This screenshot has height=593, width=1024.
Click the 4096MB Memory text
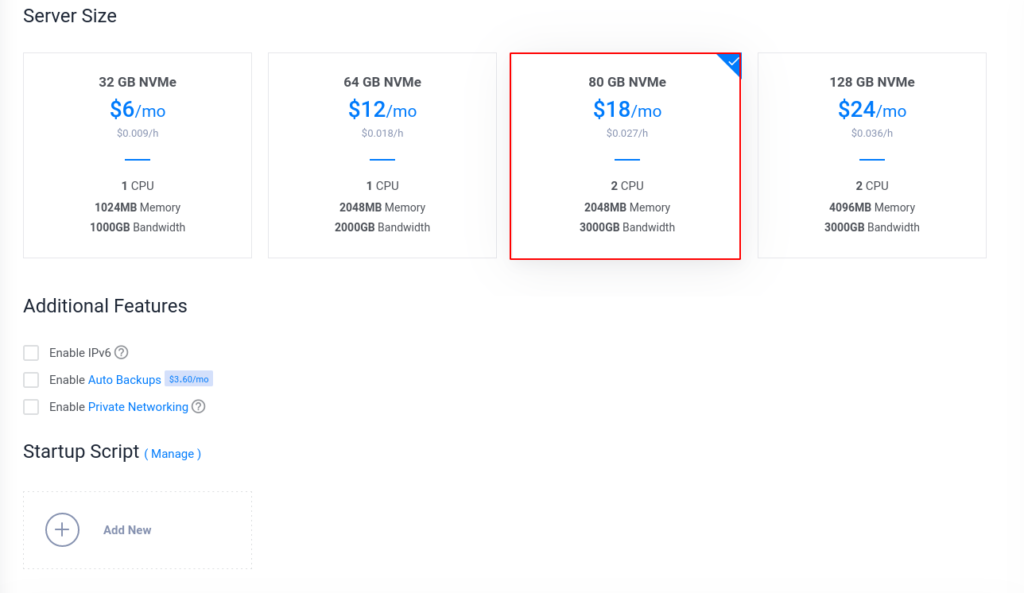(872, 207)
